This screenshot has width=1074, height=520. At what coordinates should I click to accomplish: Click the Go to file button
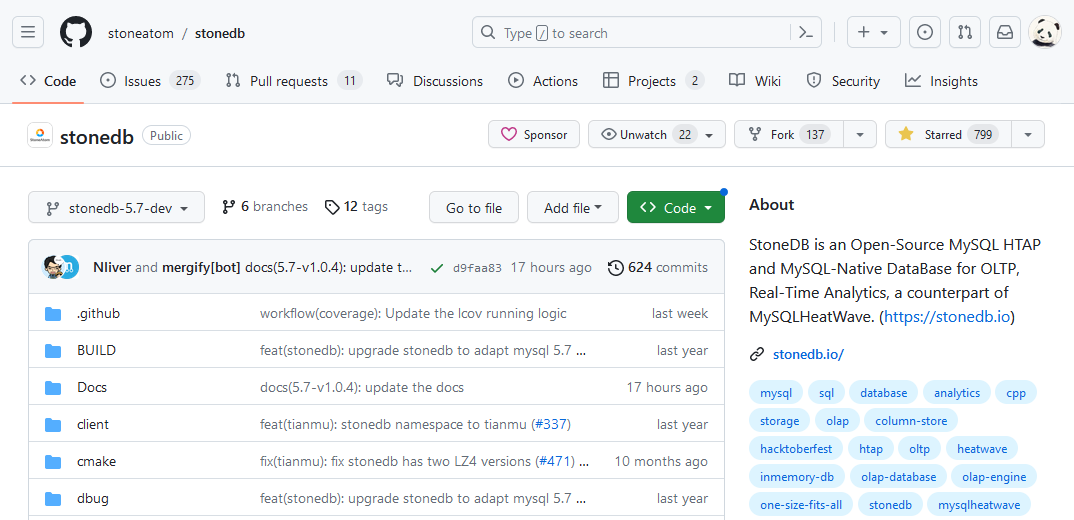(474, 208)
